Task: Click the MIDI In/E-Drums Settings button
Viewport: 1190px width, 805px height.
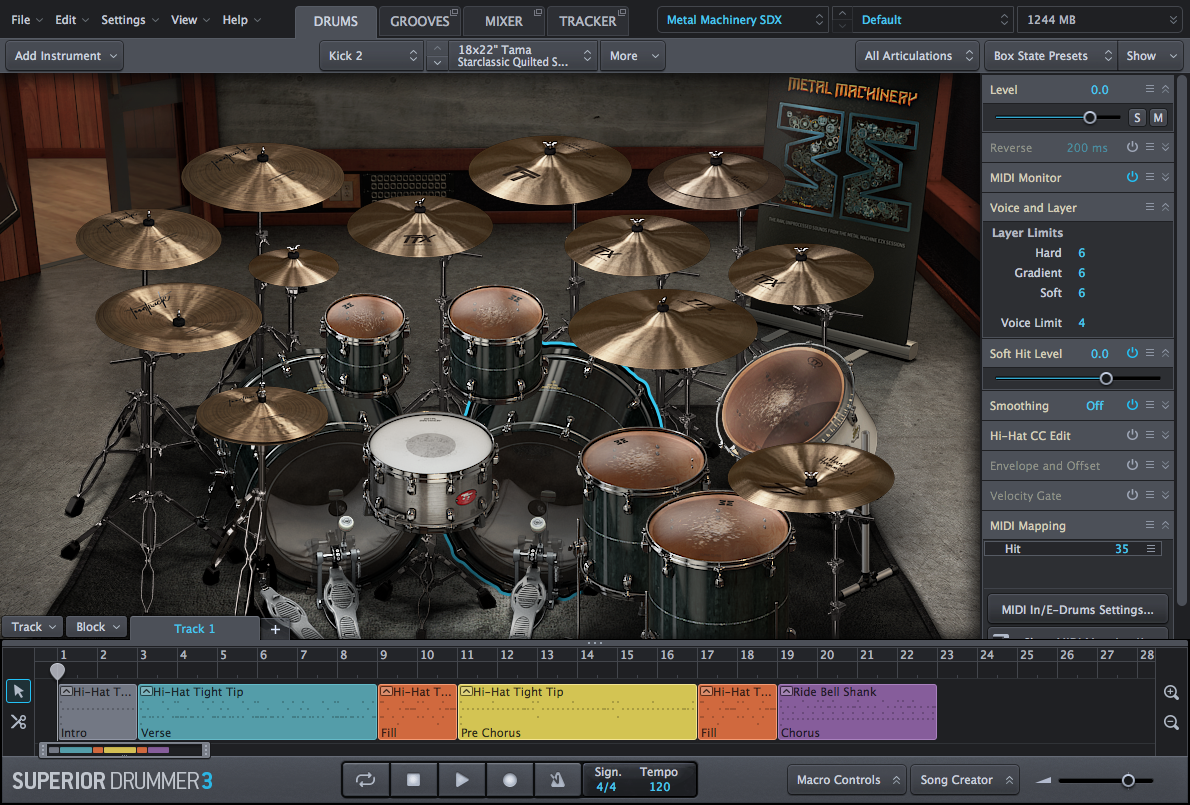Action: pos(1077,608)
